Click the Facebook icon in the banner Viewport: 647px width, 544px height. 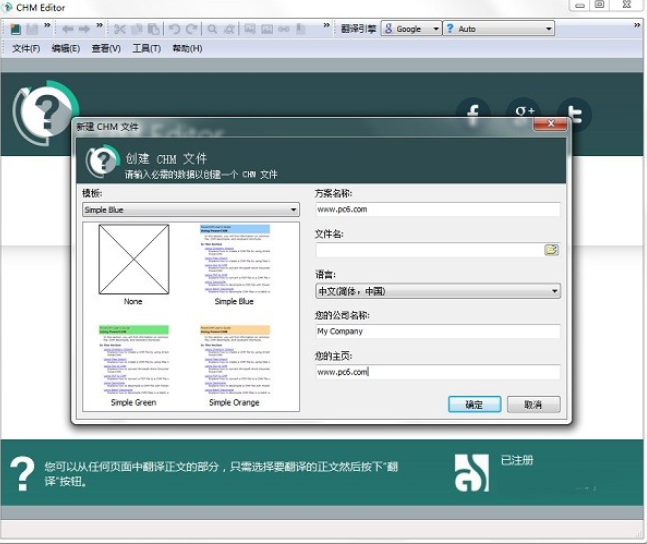click(473, 112)
